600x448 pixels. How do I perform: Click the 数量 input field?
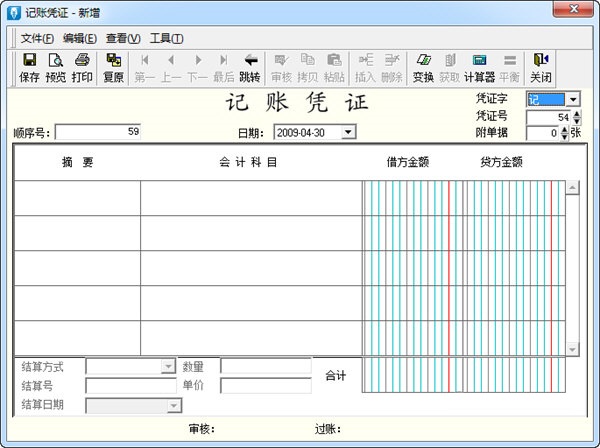click(266, 366)
